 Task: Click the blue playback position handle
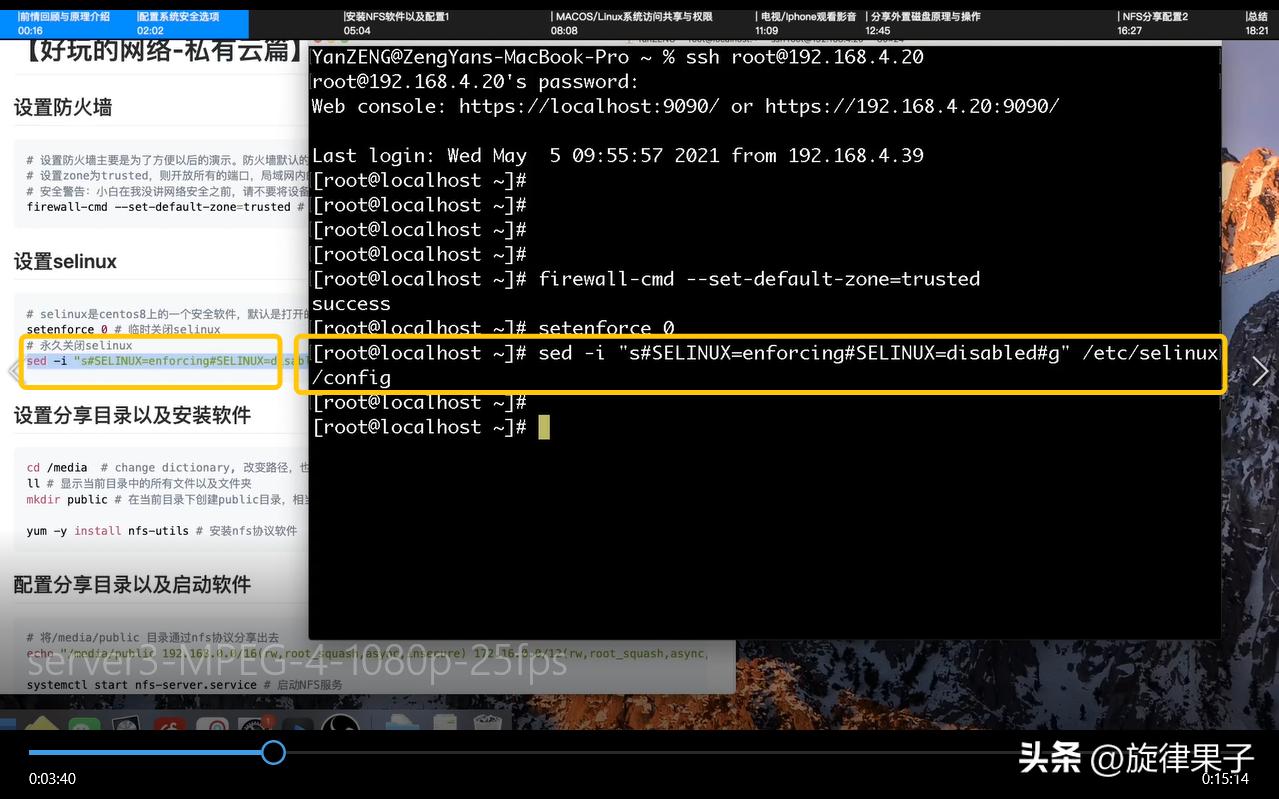click(273, 752)
